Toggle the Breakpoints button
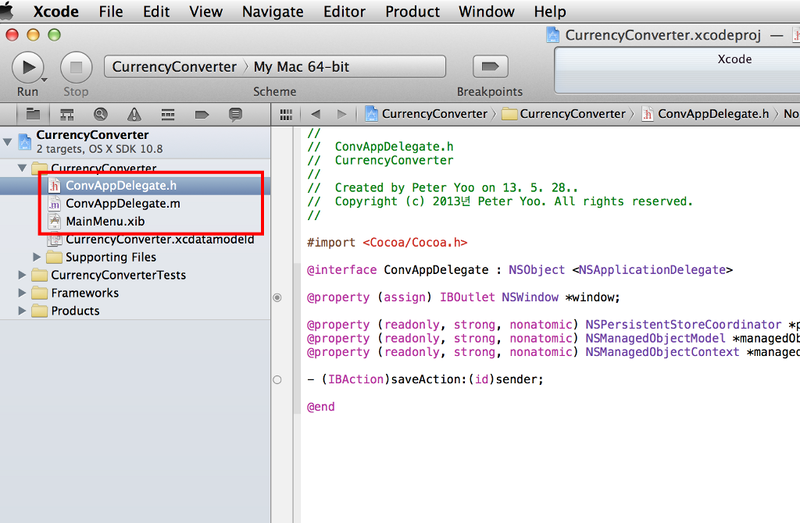The height and width of the screenshot is (523, 800). [489, 67]
